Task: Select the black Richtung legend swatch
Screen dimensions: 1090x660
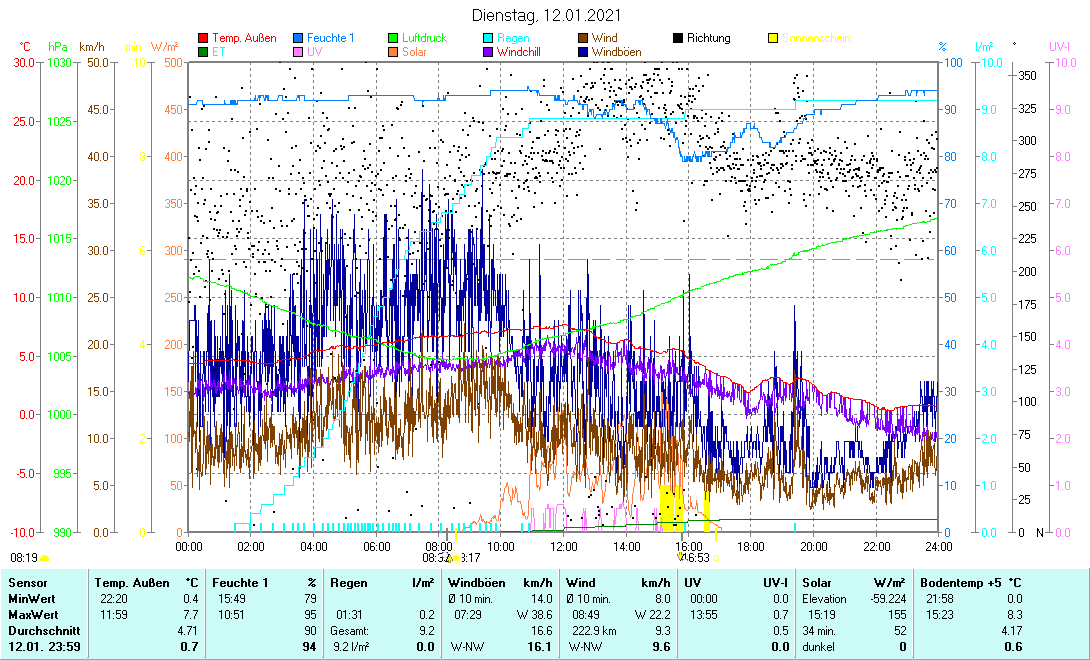Action: click(678, 38)
